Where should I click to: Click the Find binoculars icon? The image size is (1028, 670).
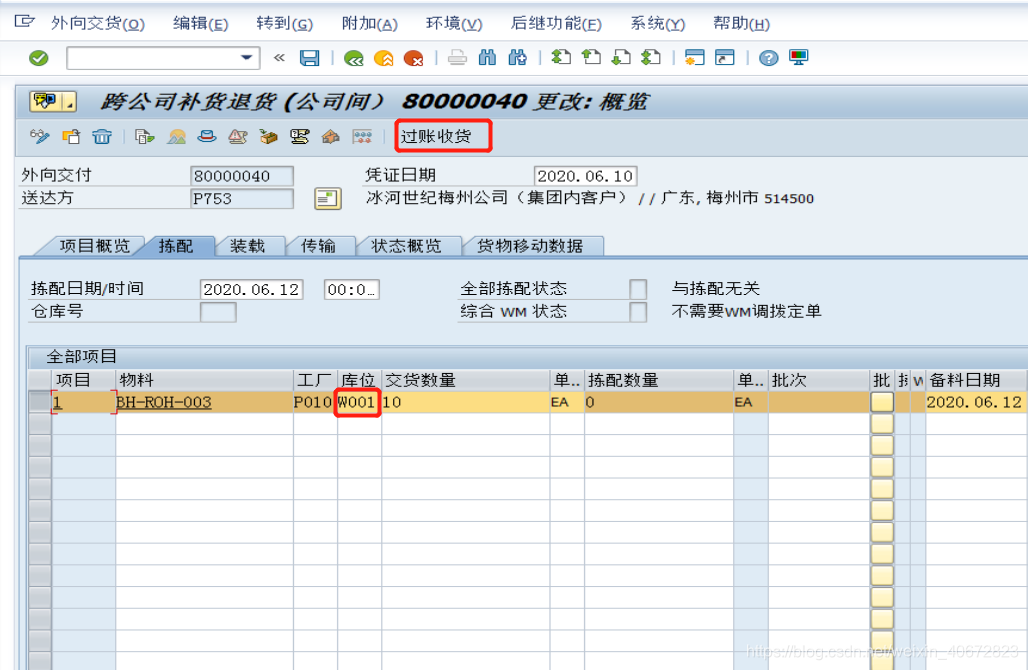pyautogui.click(x=487, y=58)
